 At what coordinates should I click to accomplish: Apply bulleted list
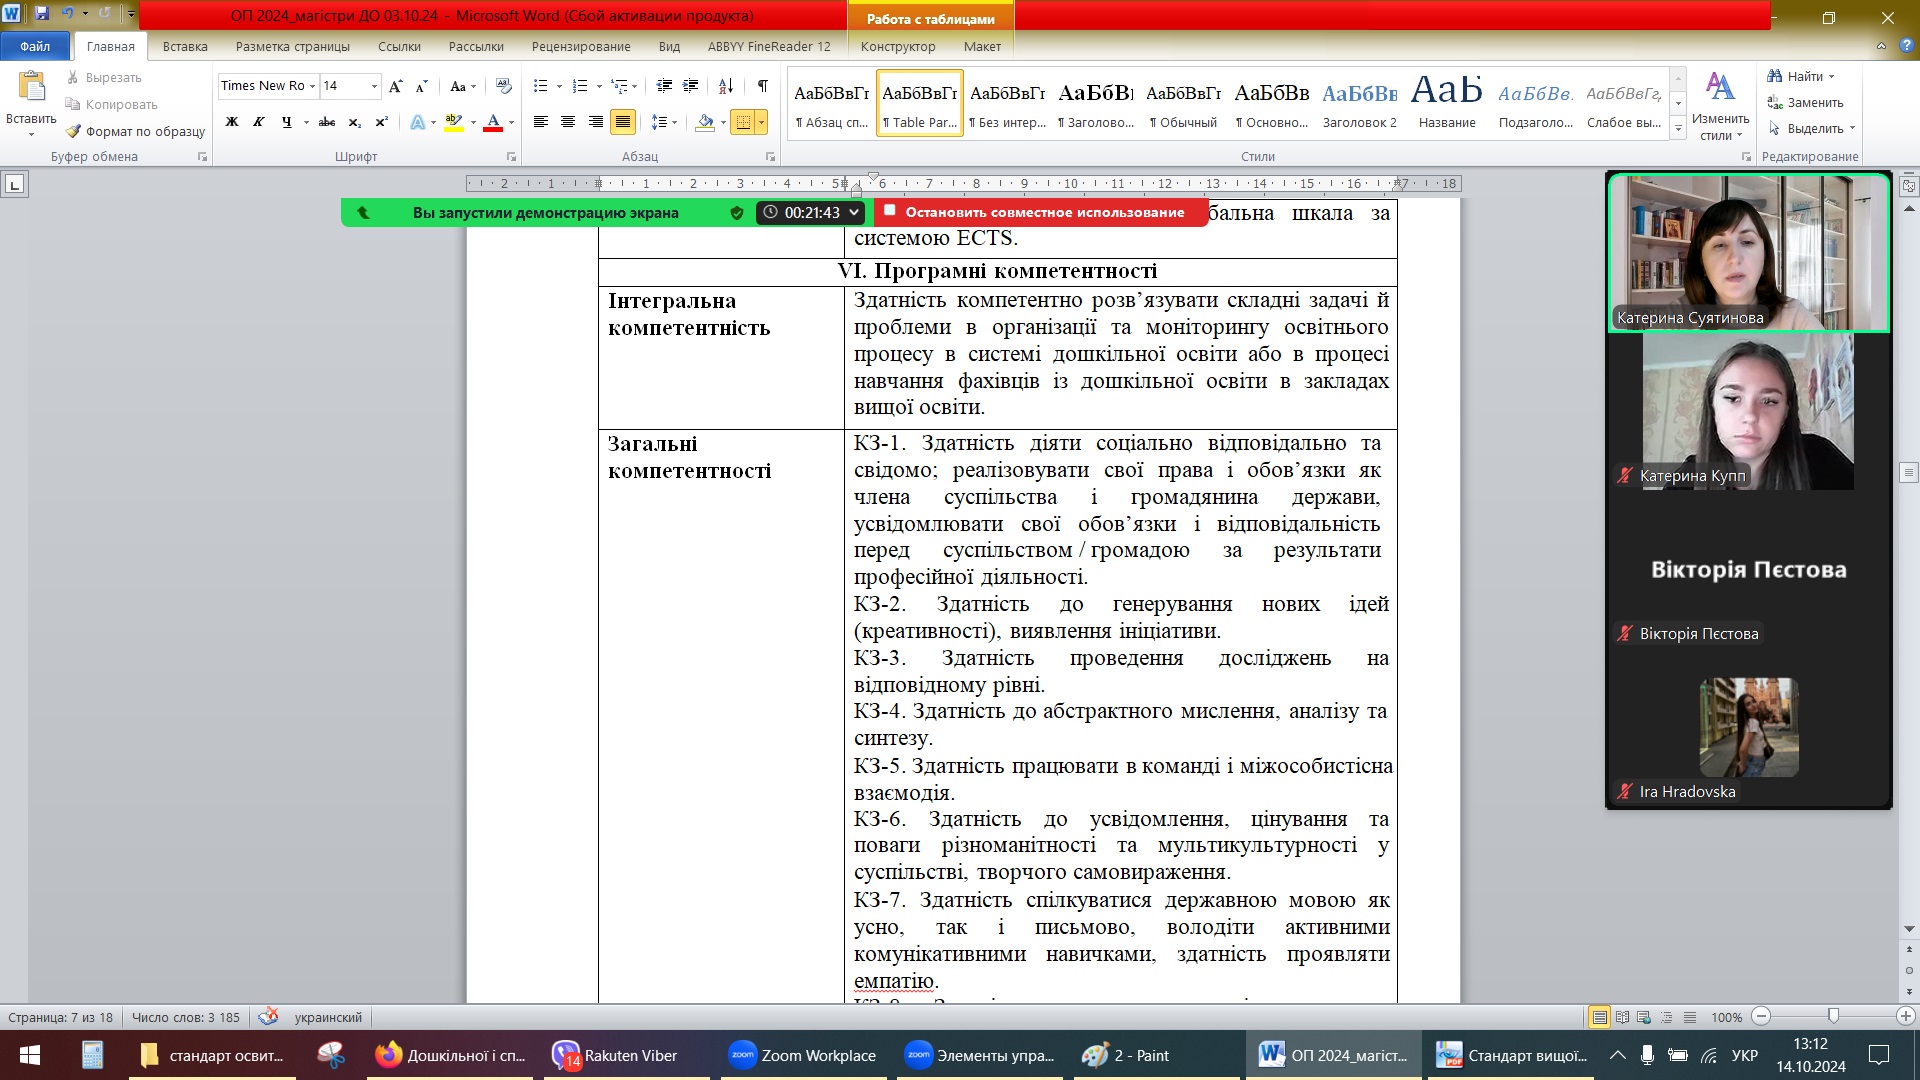tap(541, 86)
